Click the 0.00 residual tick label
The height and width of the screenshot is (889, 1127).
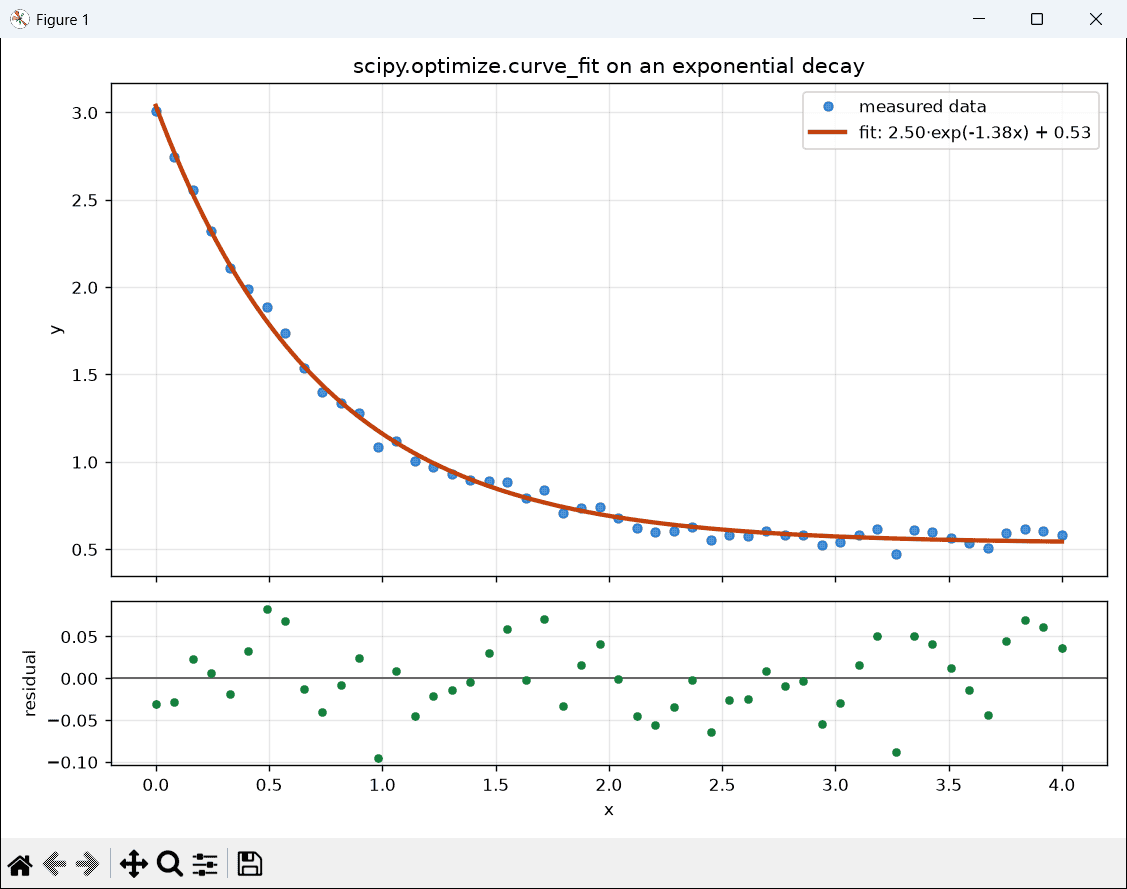(x=79, y=678)
